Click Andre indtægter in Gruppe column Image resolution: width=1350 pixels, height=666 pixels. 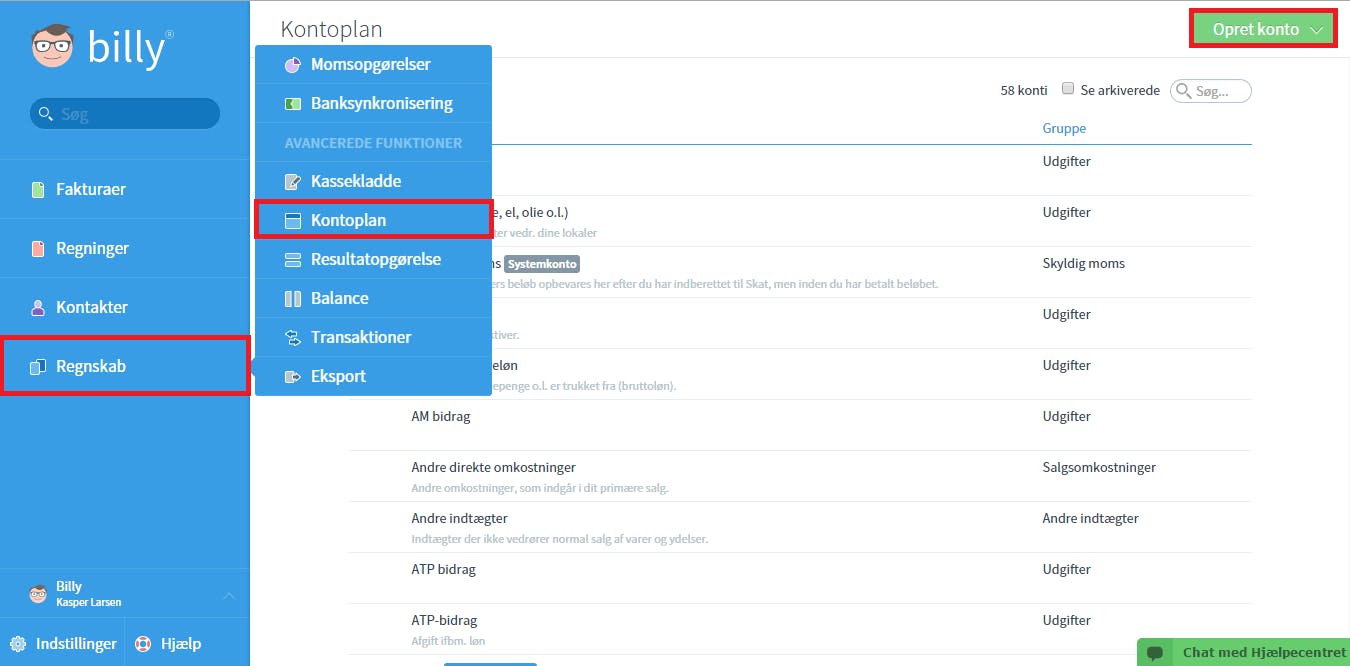[x=1091, y=519]
